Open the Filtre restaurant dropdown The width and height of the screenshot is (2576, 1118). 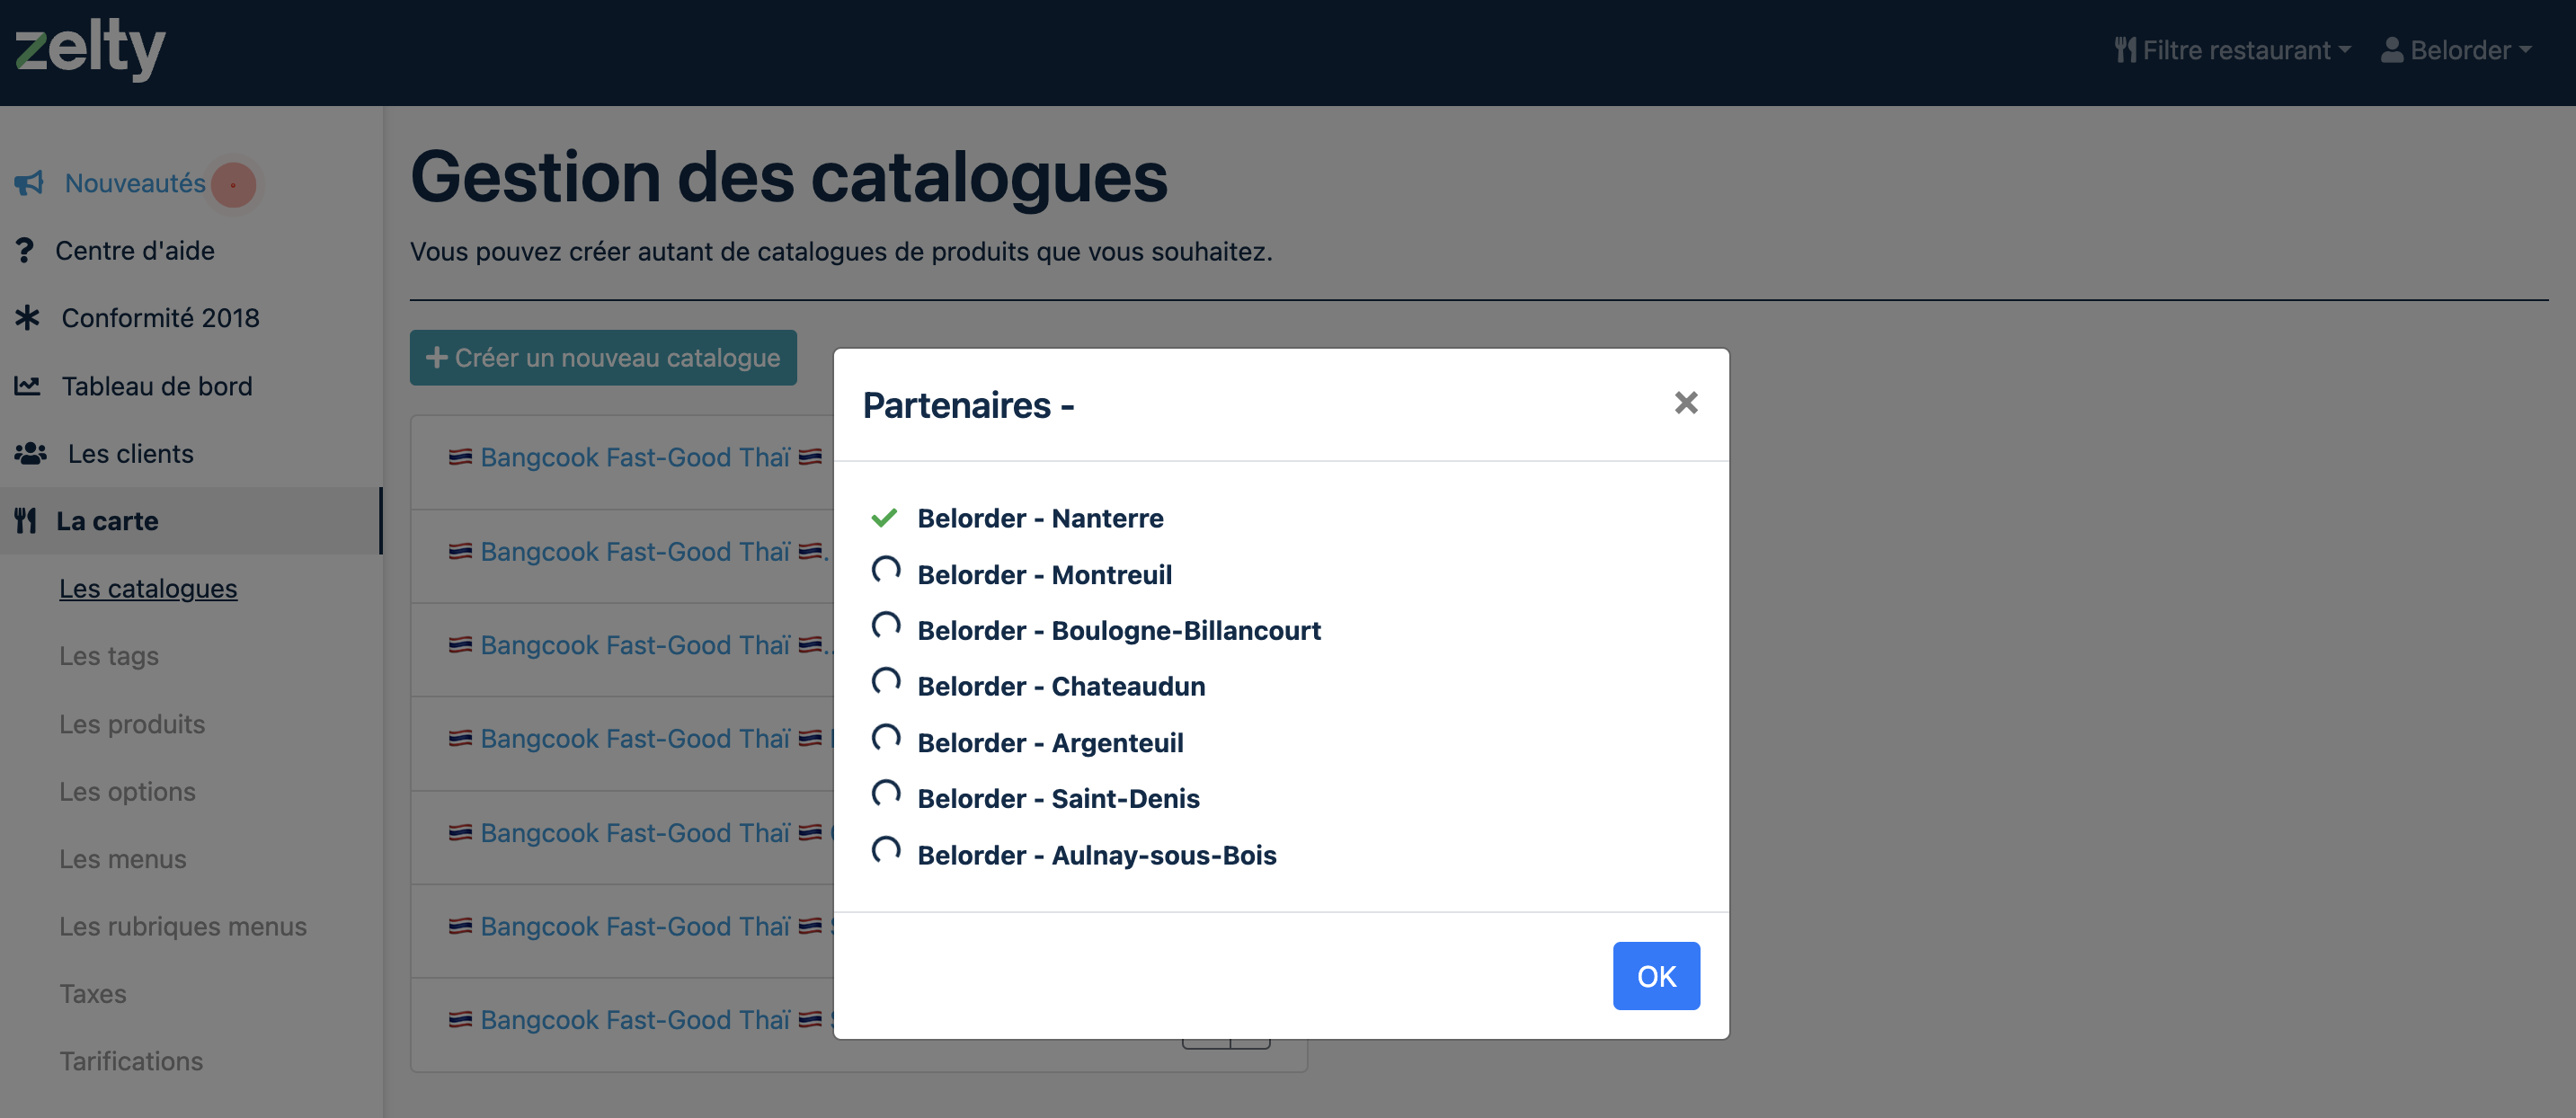click(2233, 50)
